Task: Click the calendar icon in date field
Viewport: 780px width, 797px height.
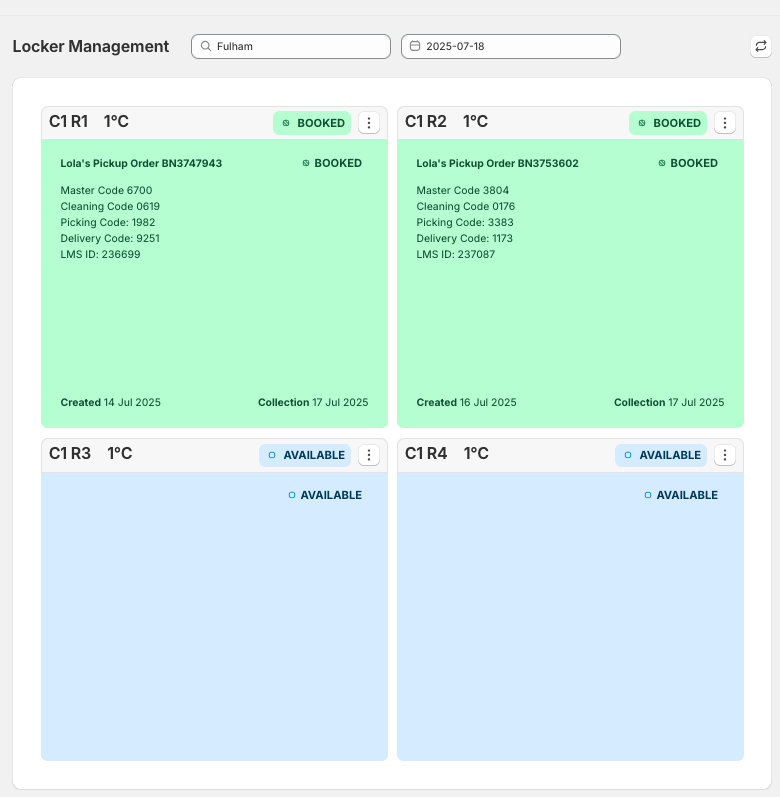Action: pos(415,46)
